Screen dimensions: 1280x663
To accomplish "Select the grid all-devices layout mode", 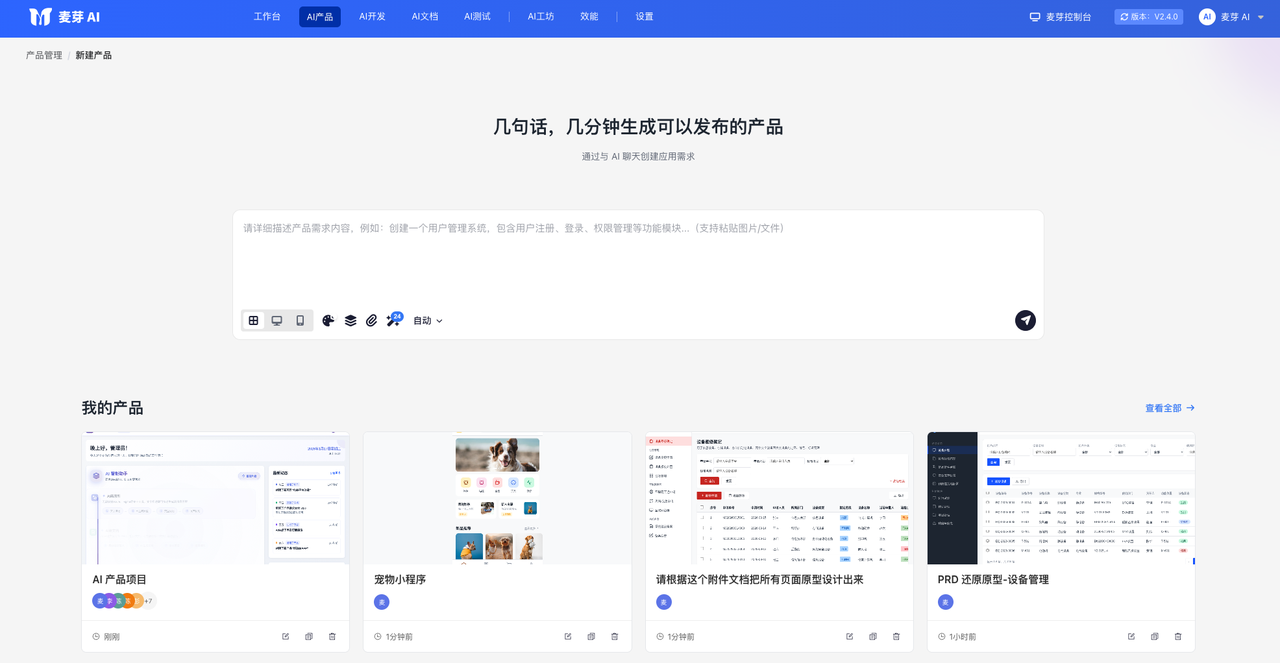I will pyautogui.click(x=254, y=320).
